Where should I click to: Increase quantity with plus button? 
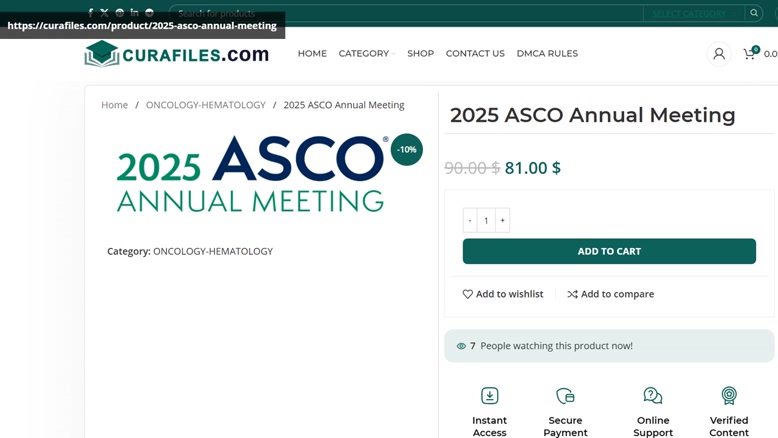click(x=502, y=220)
